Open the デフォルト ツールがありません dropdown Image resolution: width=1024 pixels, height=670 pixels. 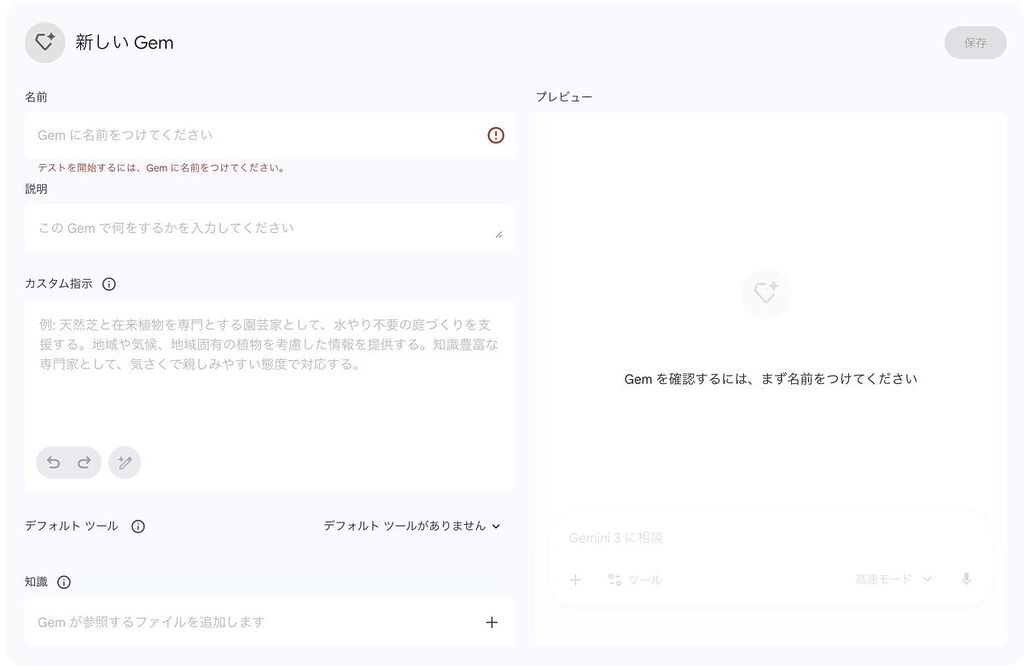[x=411, y=526]
